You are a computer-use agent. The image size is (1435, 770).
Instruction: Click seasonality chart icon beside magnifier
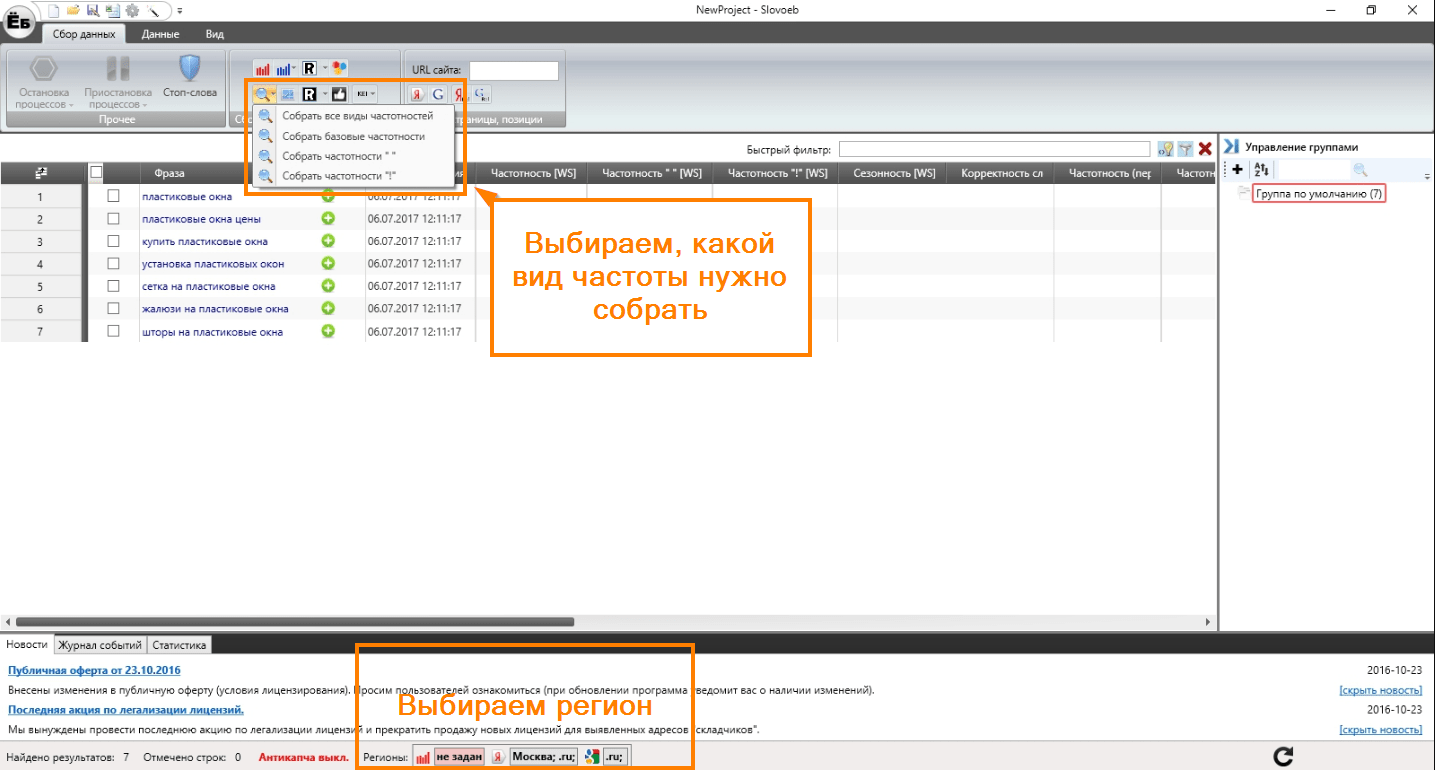tap(287, 94)
